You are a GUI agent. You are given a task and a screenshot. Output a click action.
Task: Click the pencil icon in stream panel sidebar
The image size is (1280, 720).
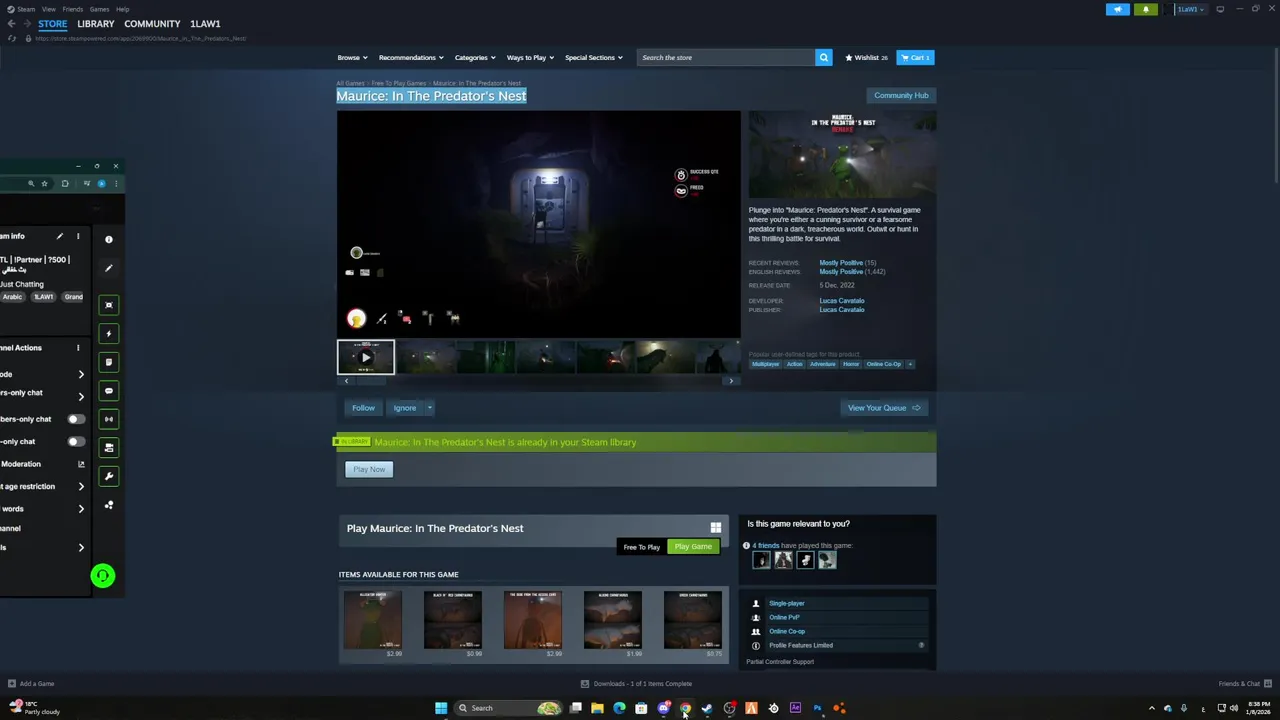coord(109,268)
